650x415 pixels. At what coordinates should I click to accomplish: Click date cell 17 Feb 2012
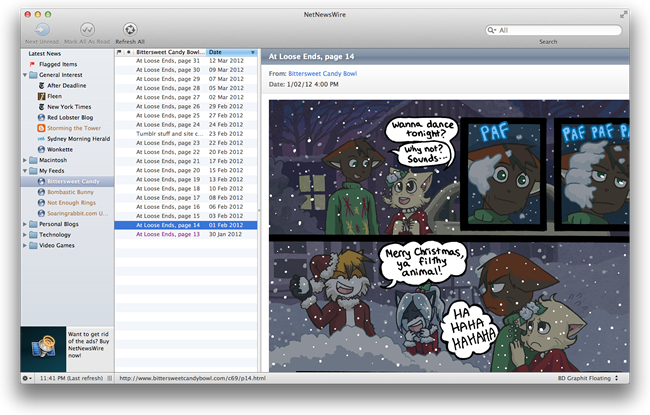pos(226,161)
